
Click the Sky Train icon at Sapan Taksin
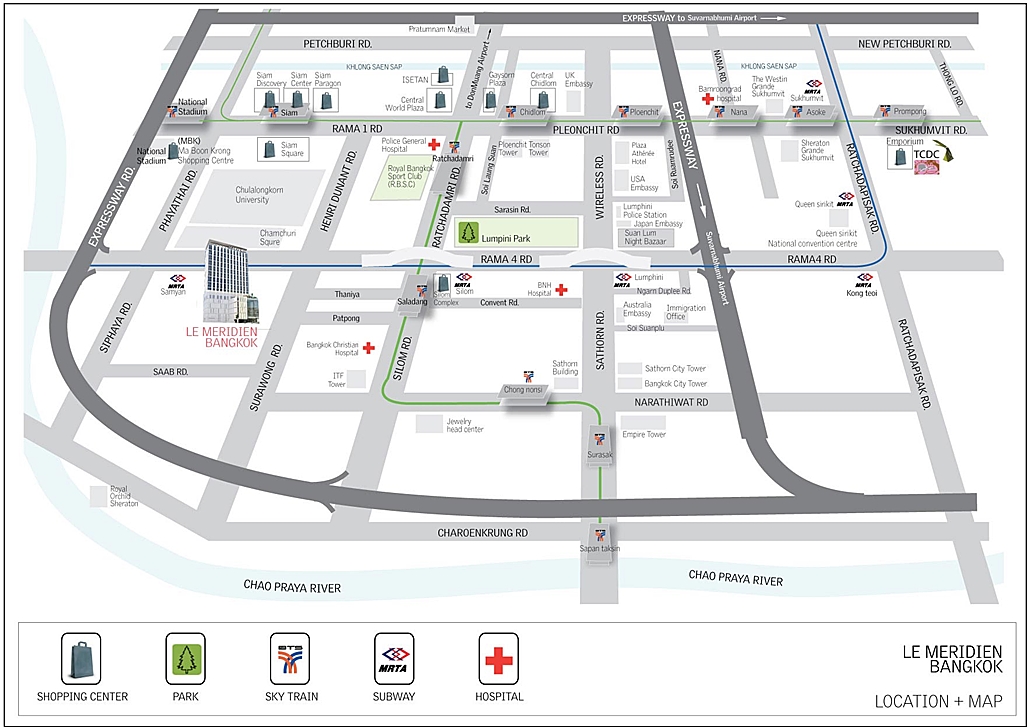(598, 535)
